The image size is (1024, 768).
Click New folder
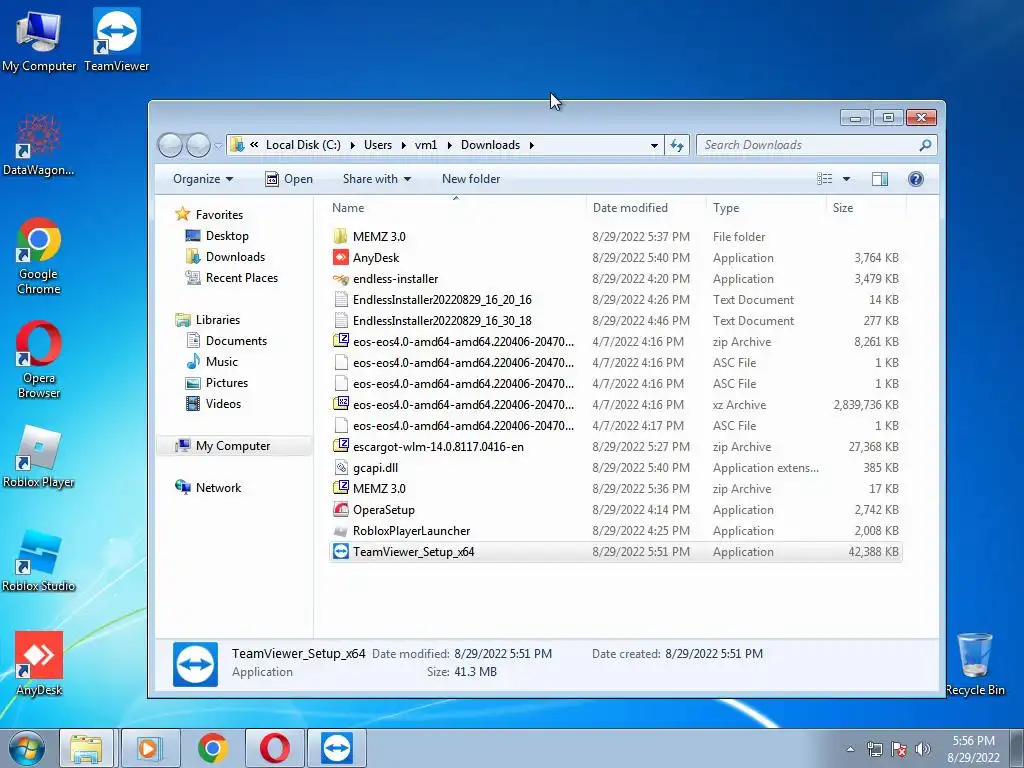[471, 179]
